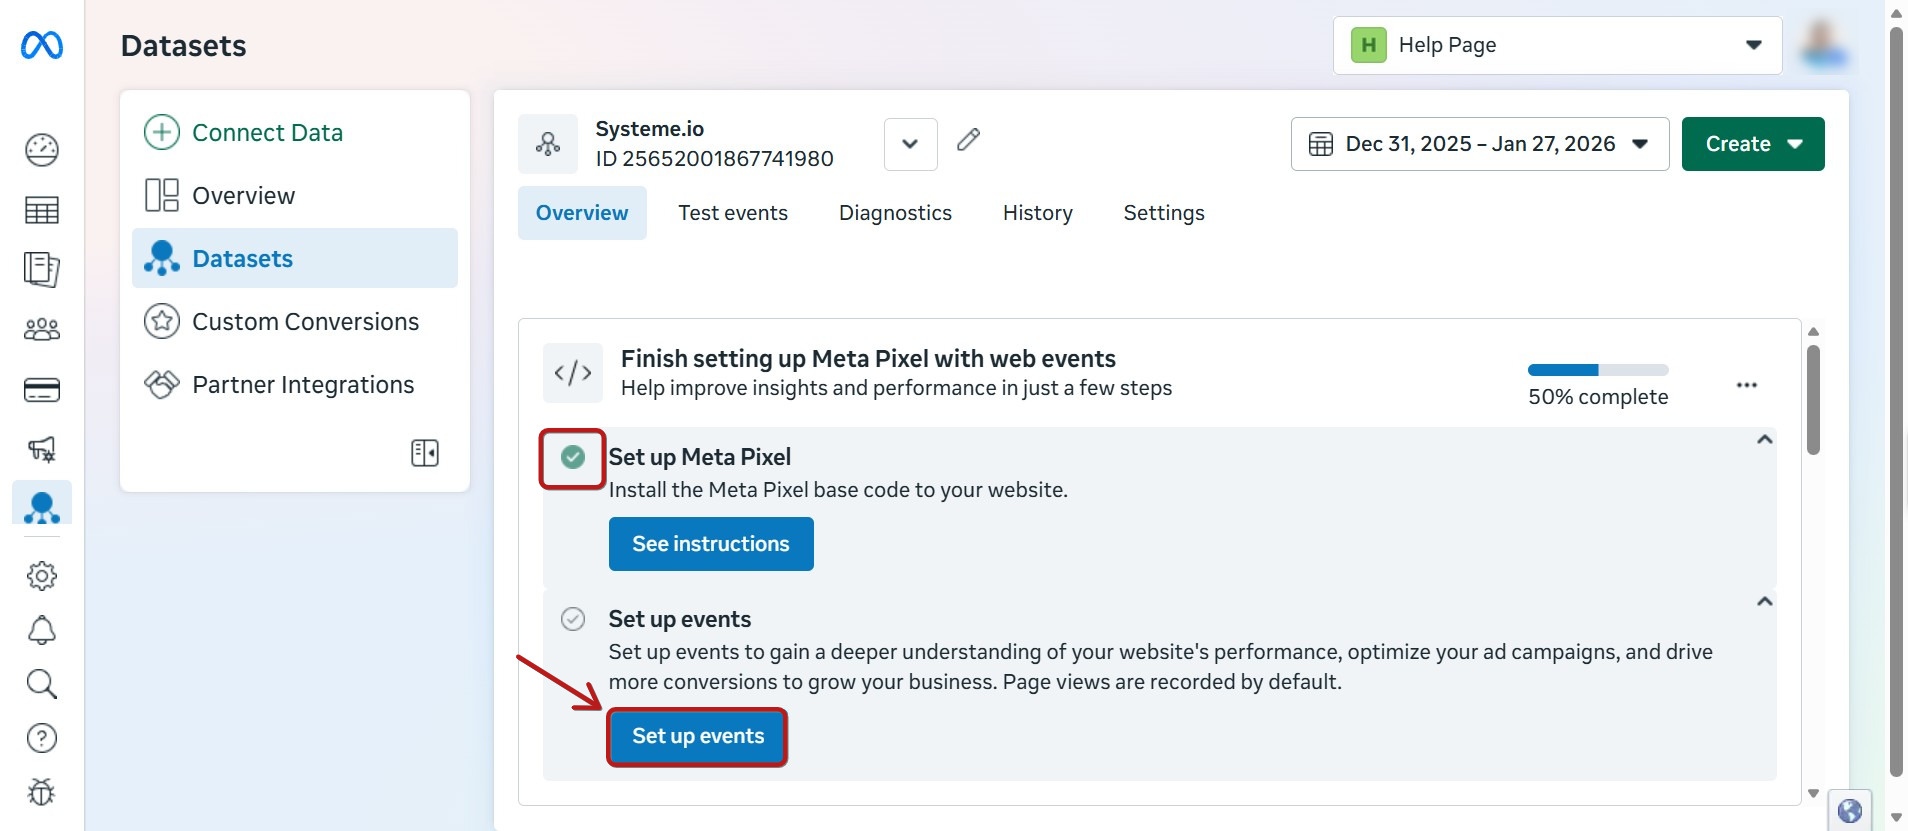Viewport: 1908px width, 831px height.
Task: Click the globe icon in bottom corner
Action: click(x=1850, y=811)
